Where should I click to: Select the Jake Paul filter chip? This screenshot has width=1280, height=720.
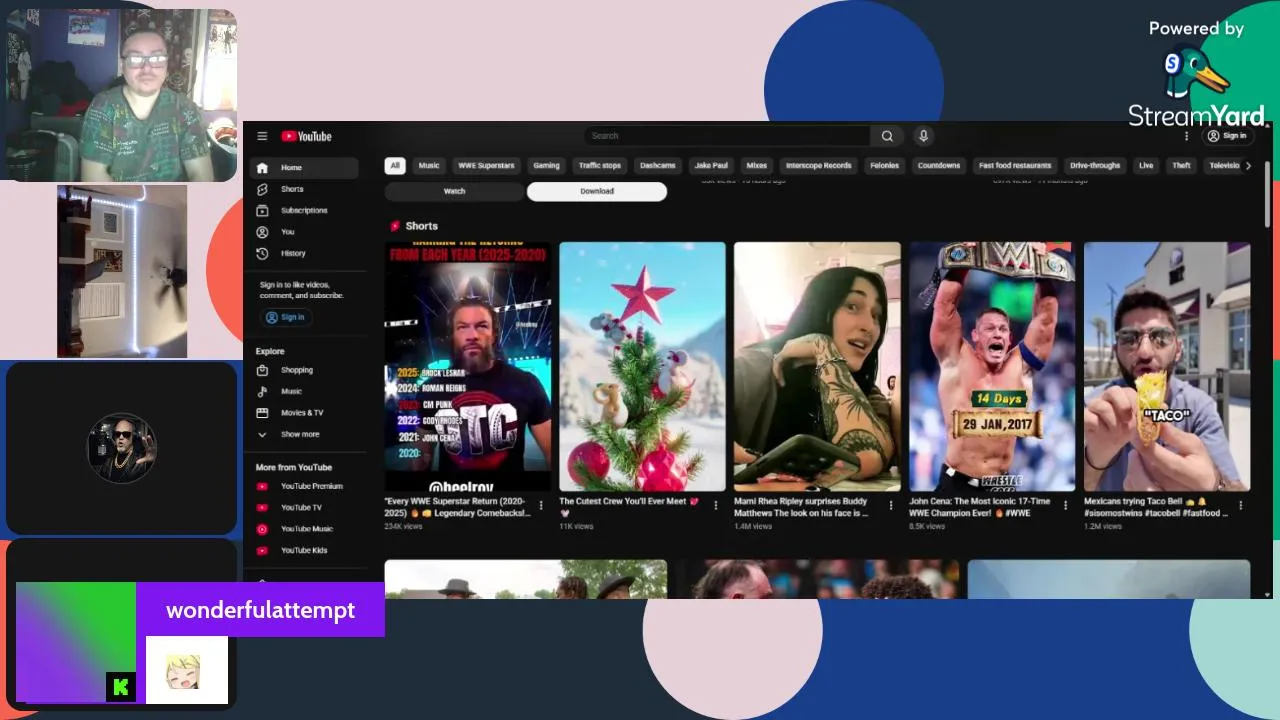pos(712,166)
